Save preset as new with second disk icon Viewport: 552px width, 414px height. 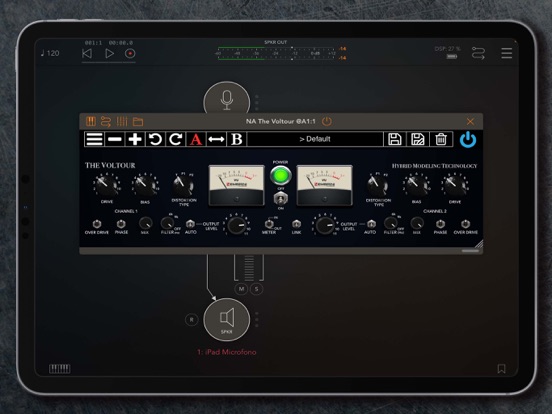(x=418, y=139)
